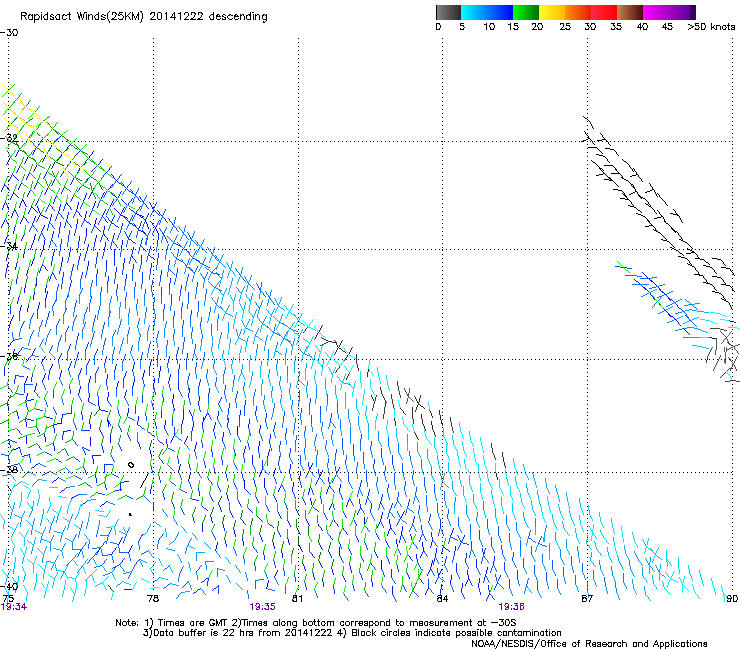
Task: Click the -38 latitude axis label
Action: click(x=9, y=470)
